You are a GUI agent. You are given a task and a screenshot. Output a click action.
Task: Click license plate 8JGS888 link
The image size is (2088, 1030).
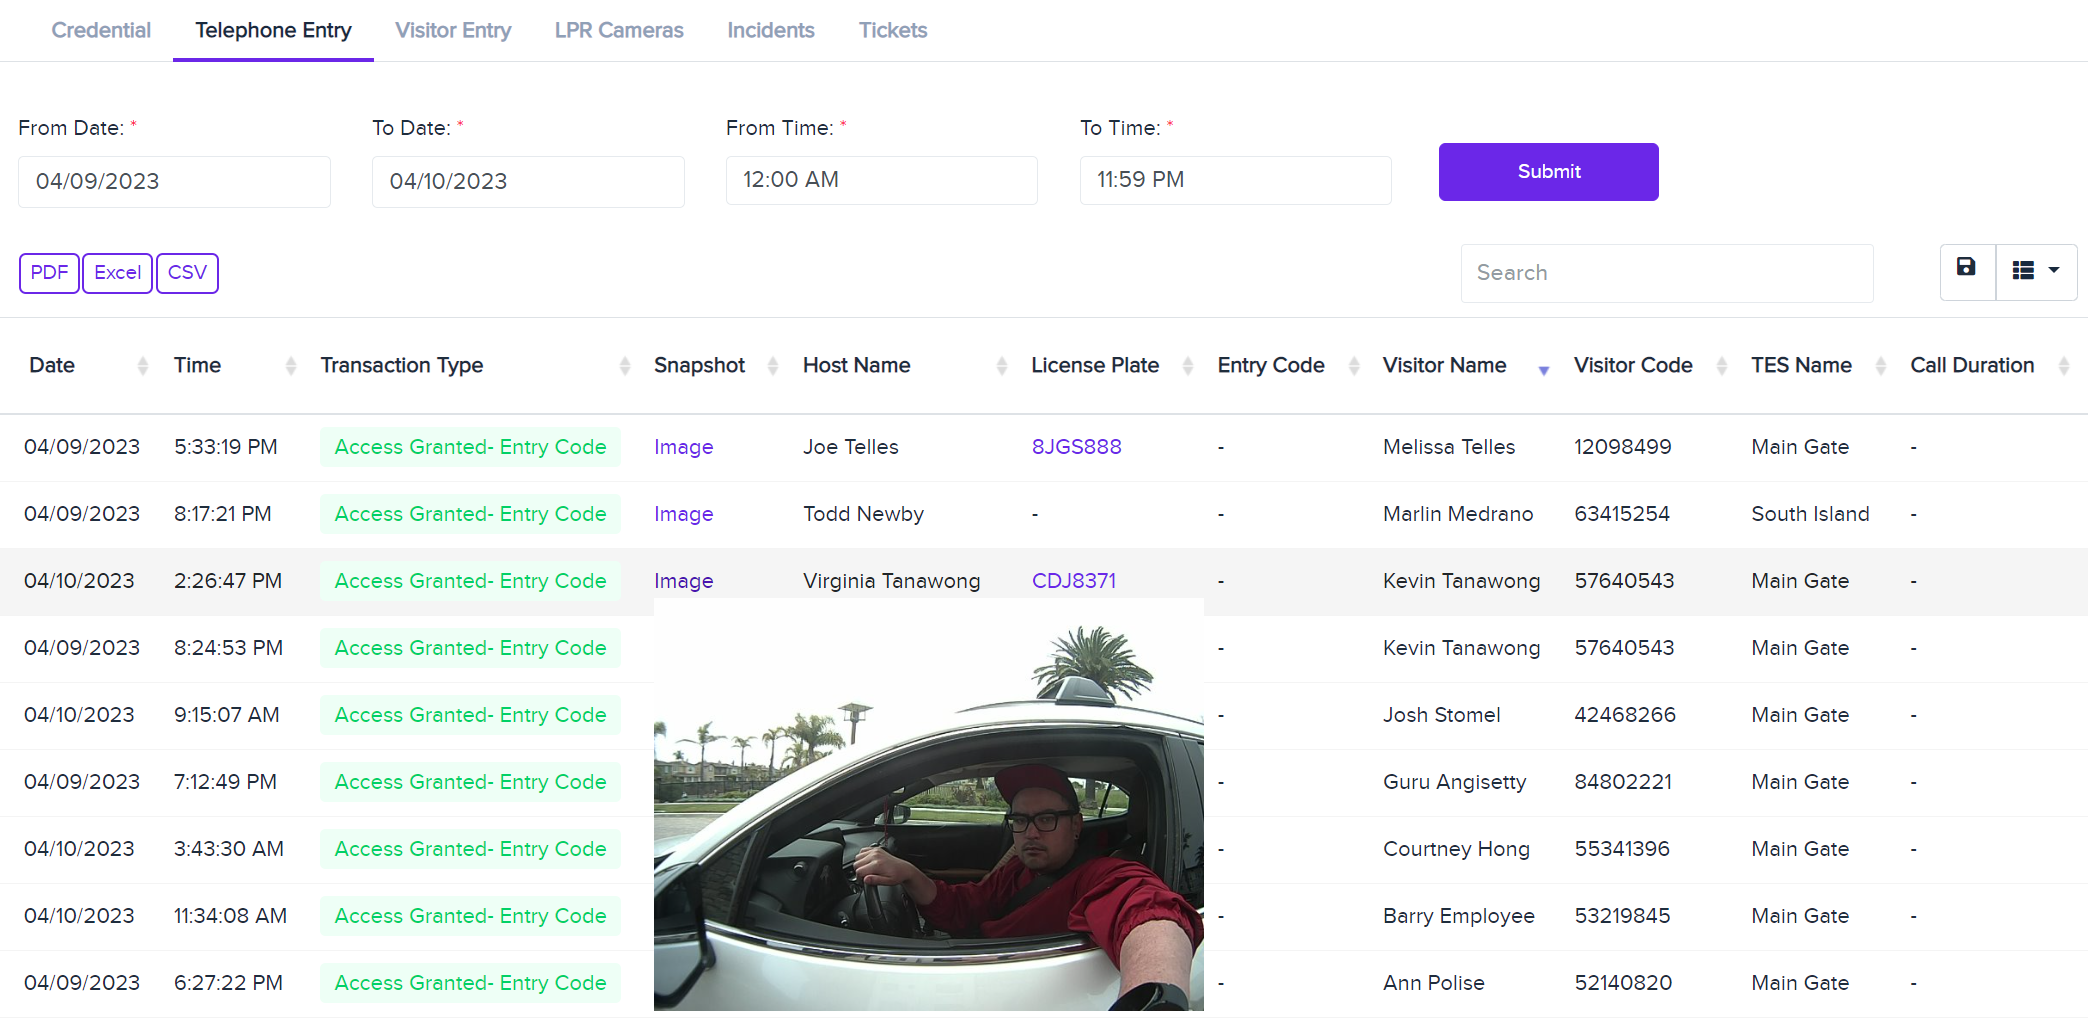[1076, 447]
